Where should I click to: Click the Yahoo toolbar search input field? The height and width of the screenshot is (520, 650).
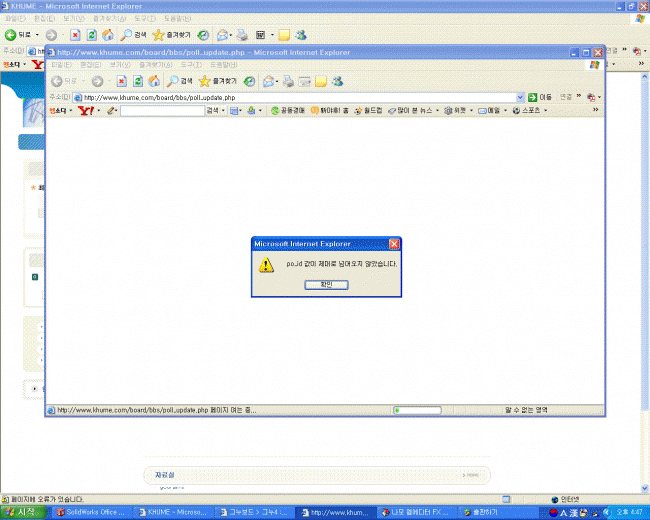point(162,111)
